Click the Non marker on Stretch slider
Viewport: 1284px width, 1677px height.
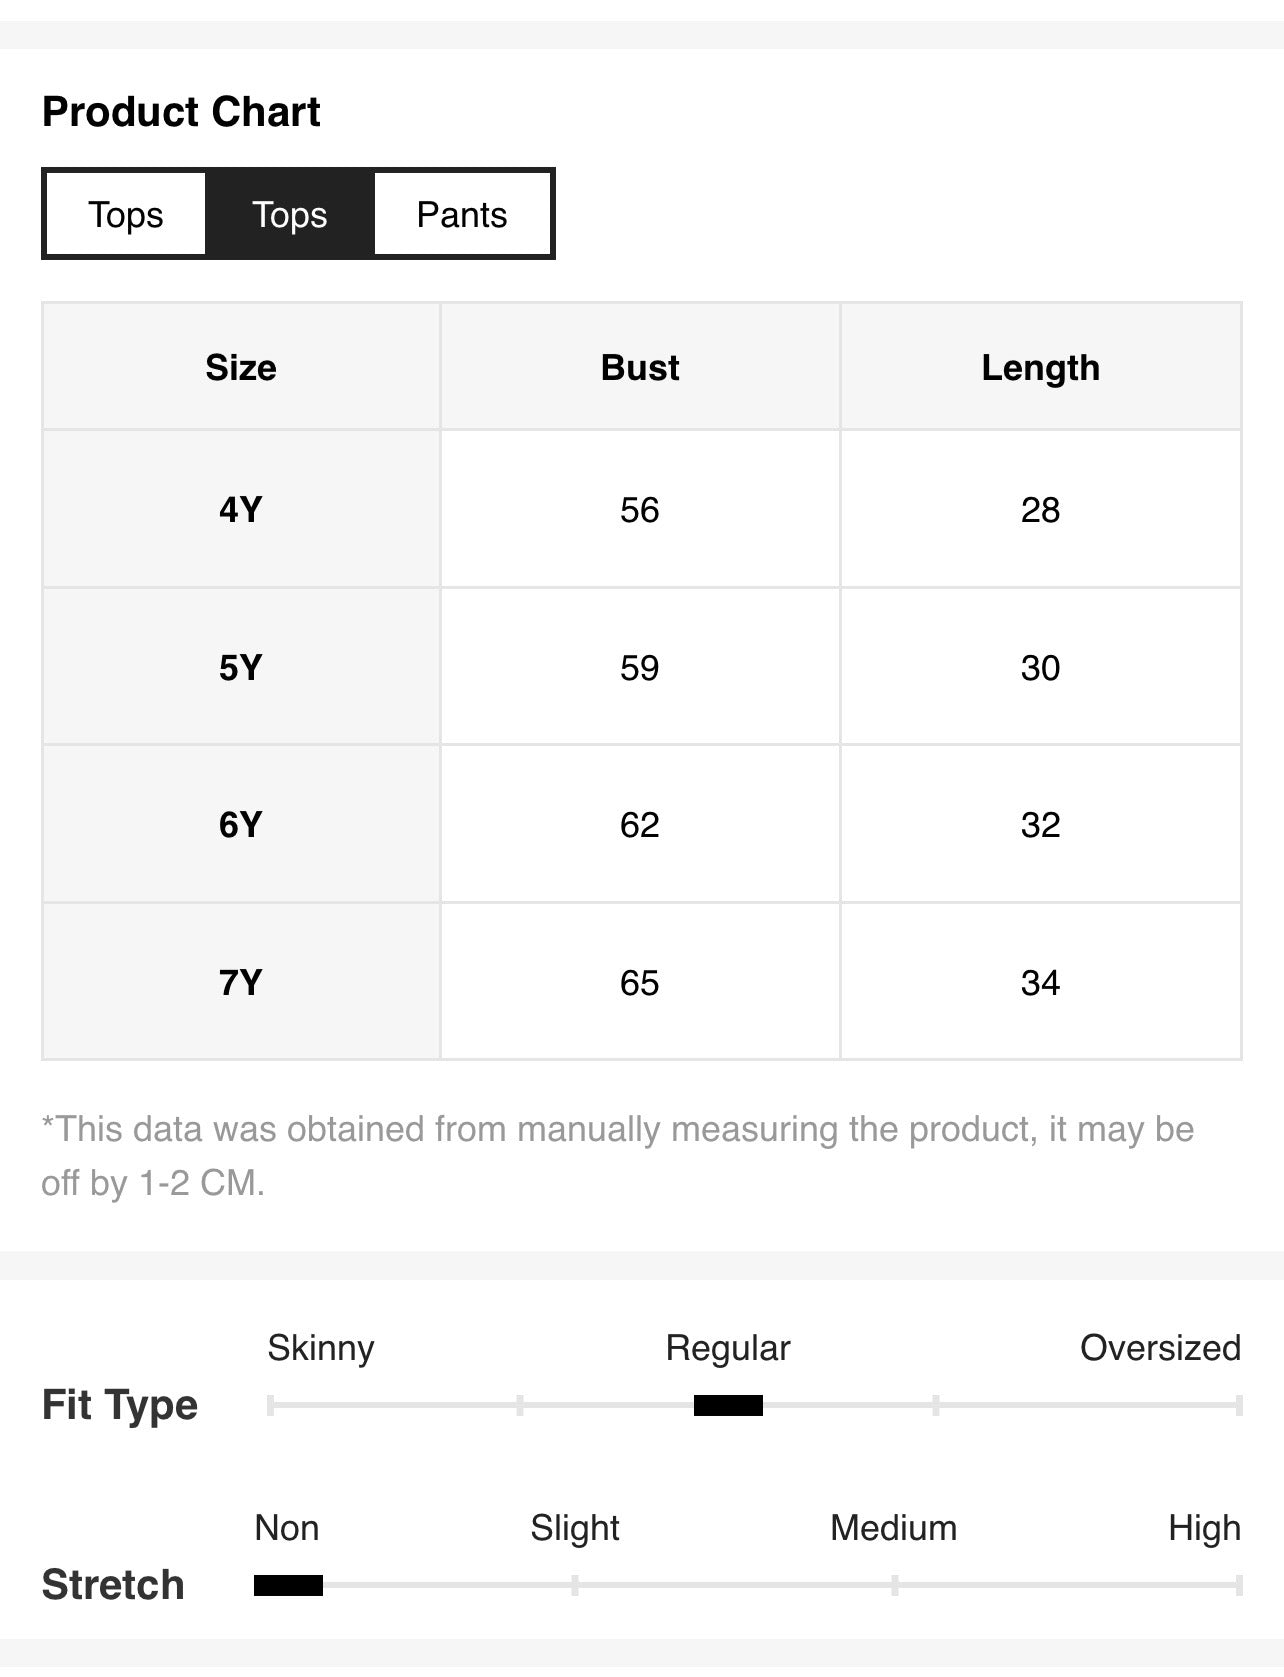(288, 1585)
